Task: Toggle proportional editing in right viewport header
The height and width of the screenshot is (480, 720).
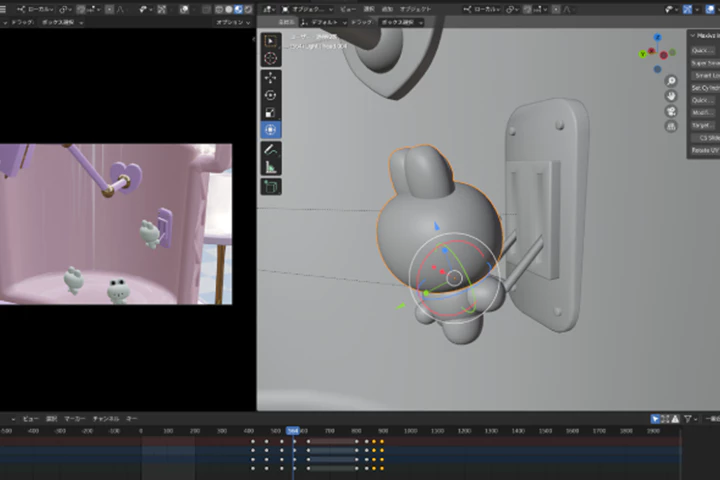Action: pos(556,9)
